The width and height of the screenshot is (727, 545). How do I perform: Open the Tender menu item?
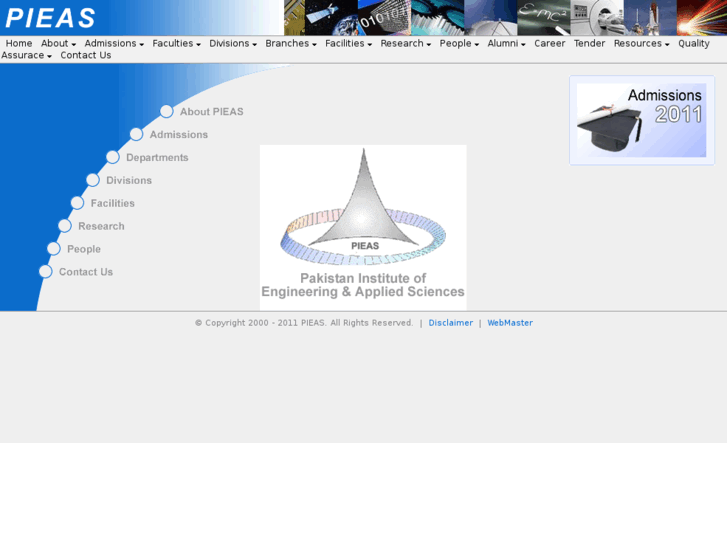coord(589,43)
